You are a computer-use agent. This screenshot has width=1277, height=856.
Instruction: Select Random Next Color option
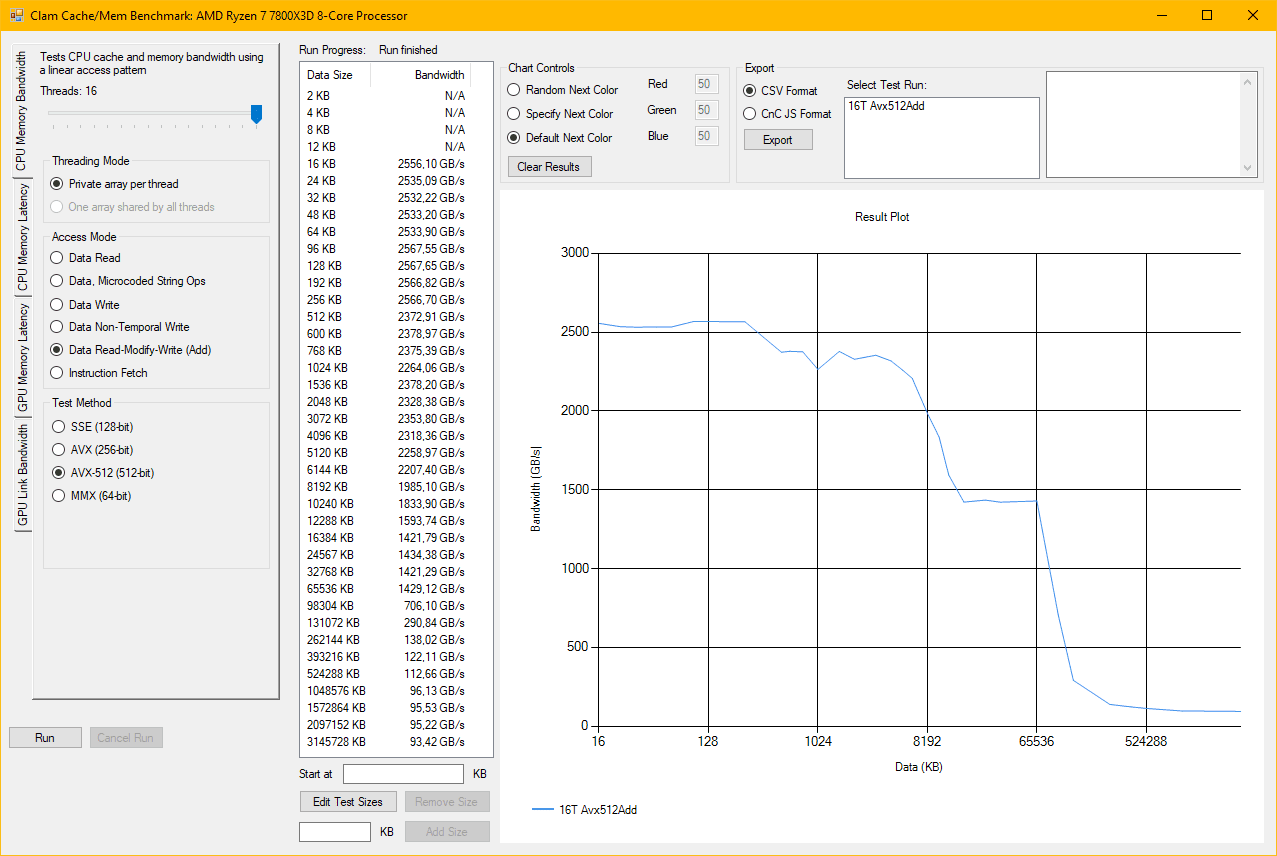[x=564, y=90]
